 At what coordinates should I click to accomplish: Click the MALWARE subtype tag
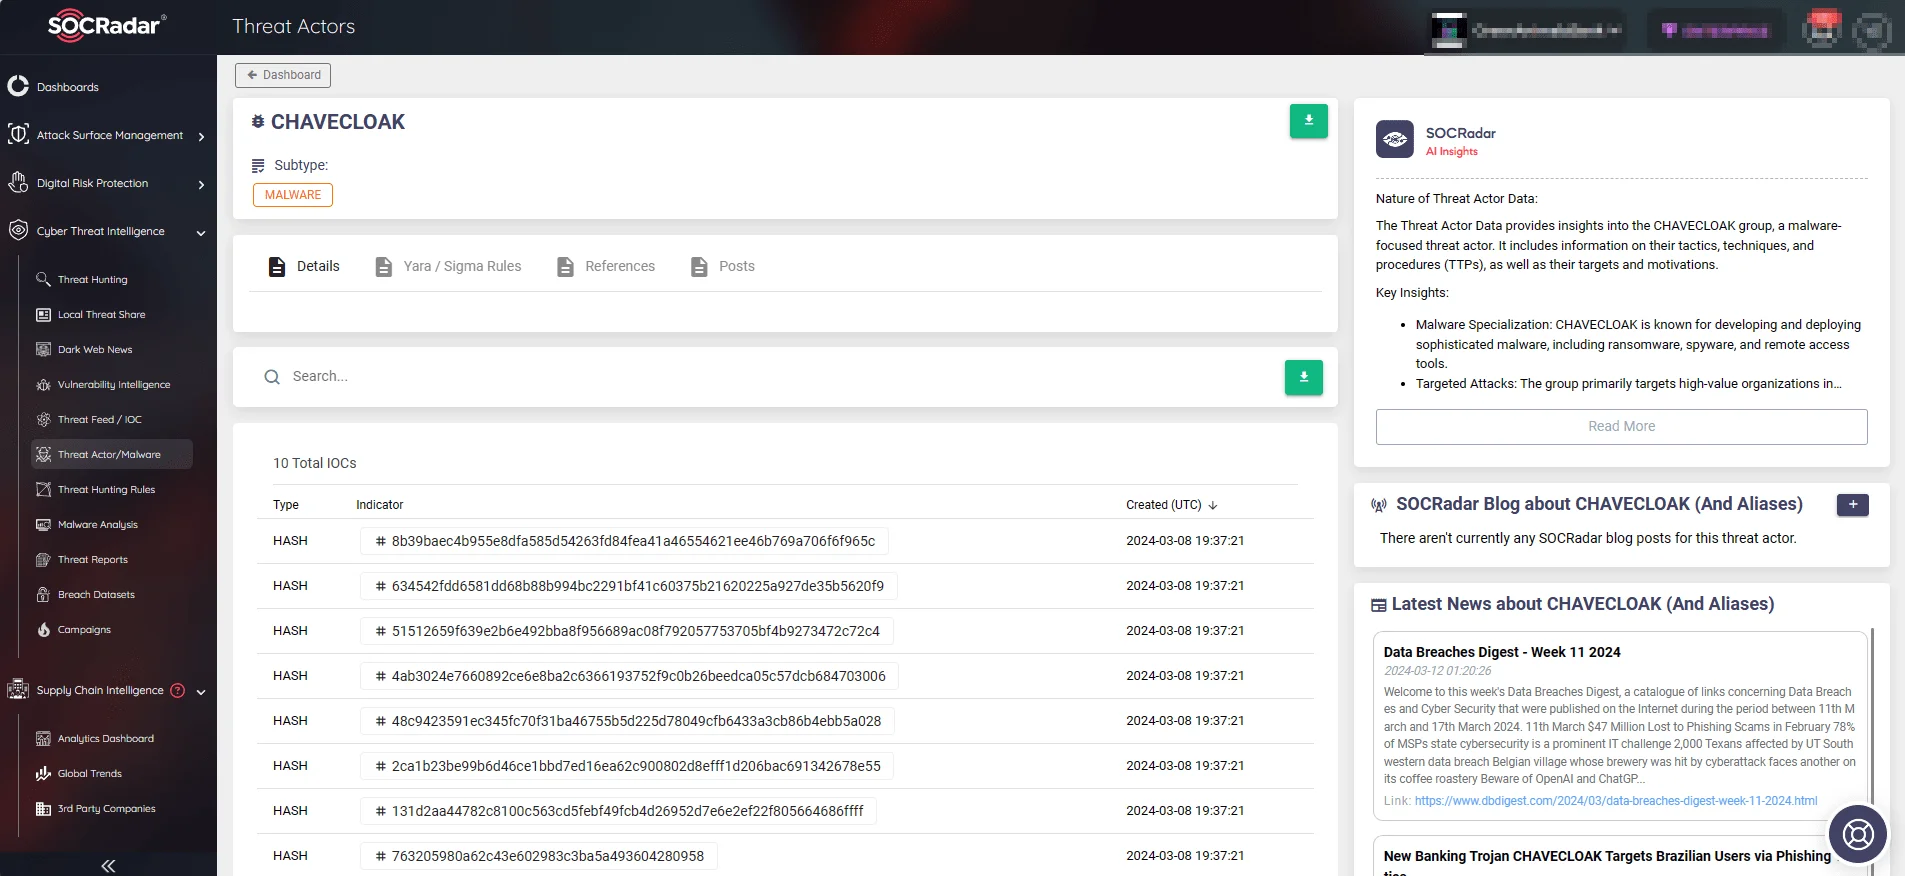tap(293, 195)
